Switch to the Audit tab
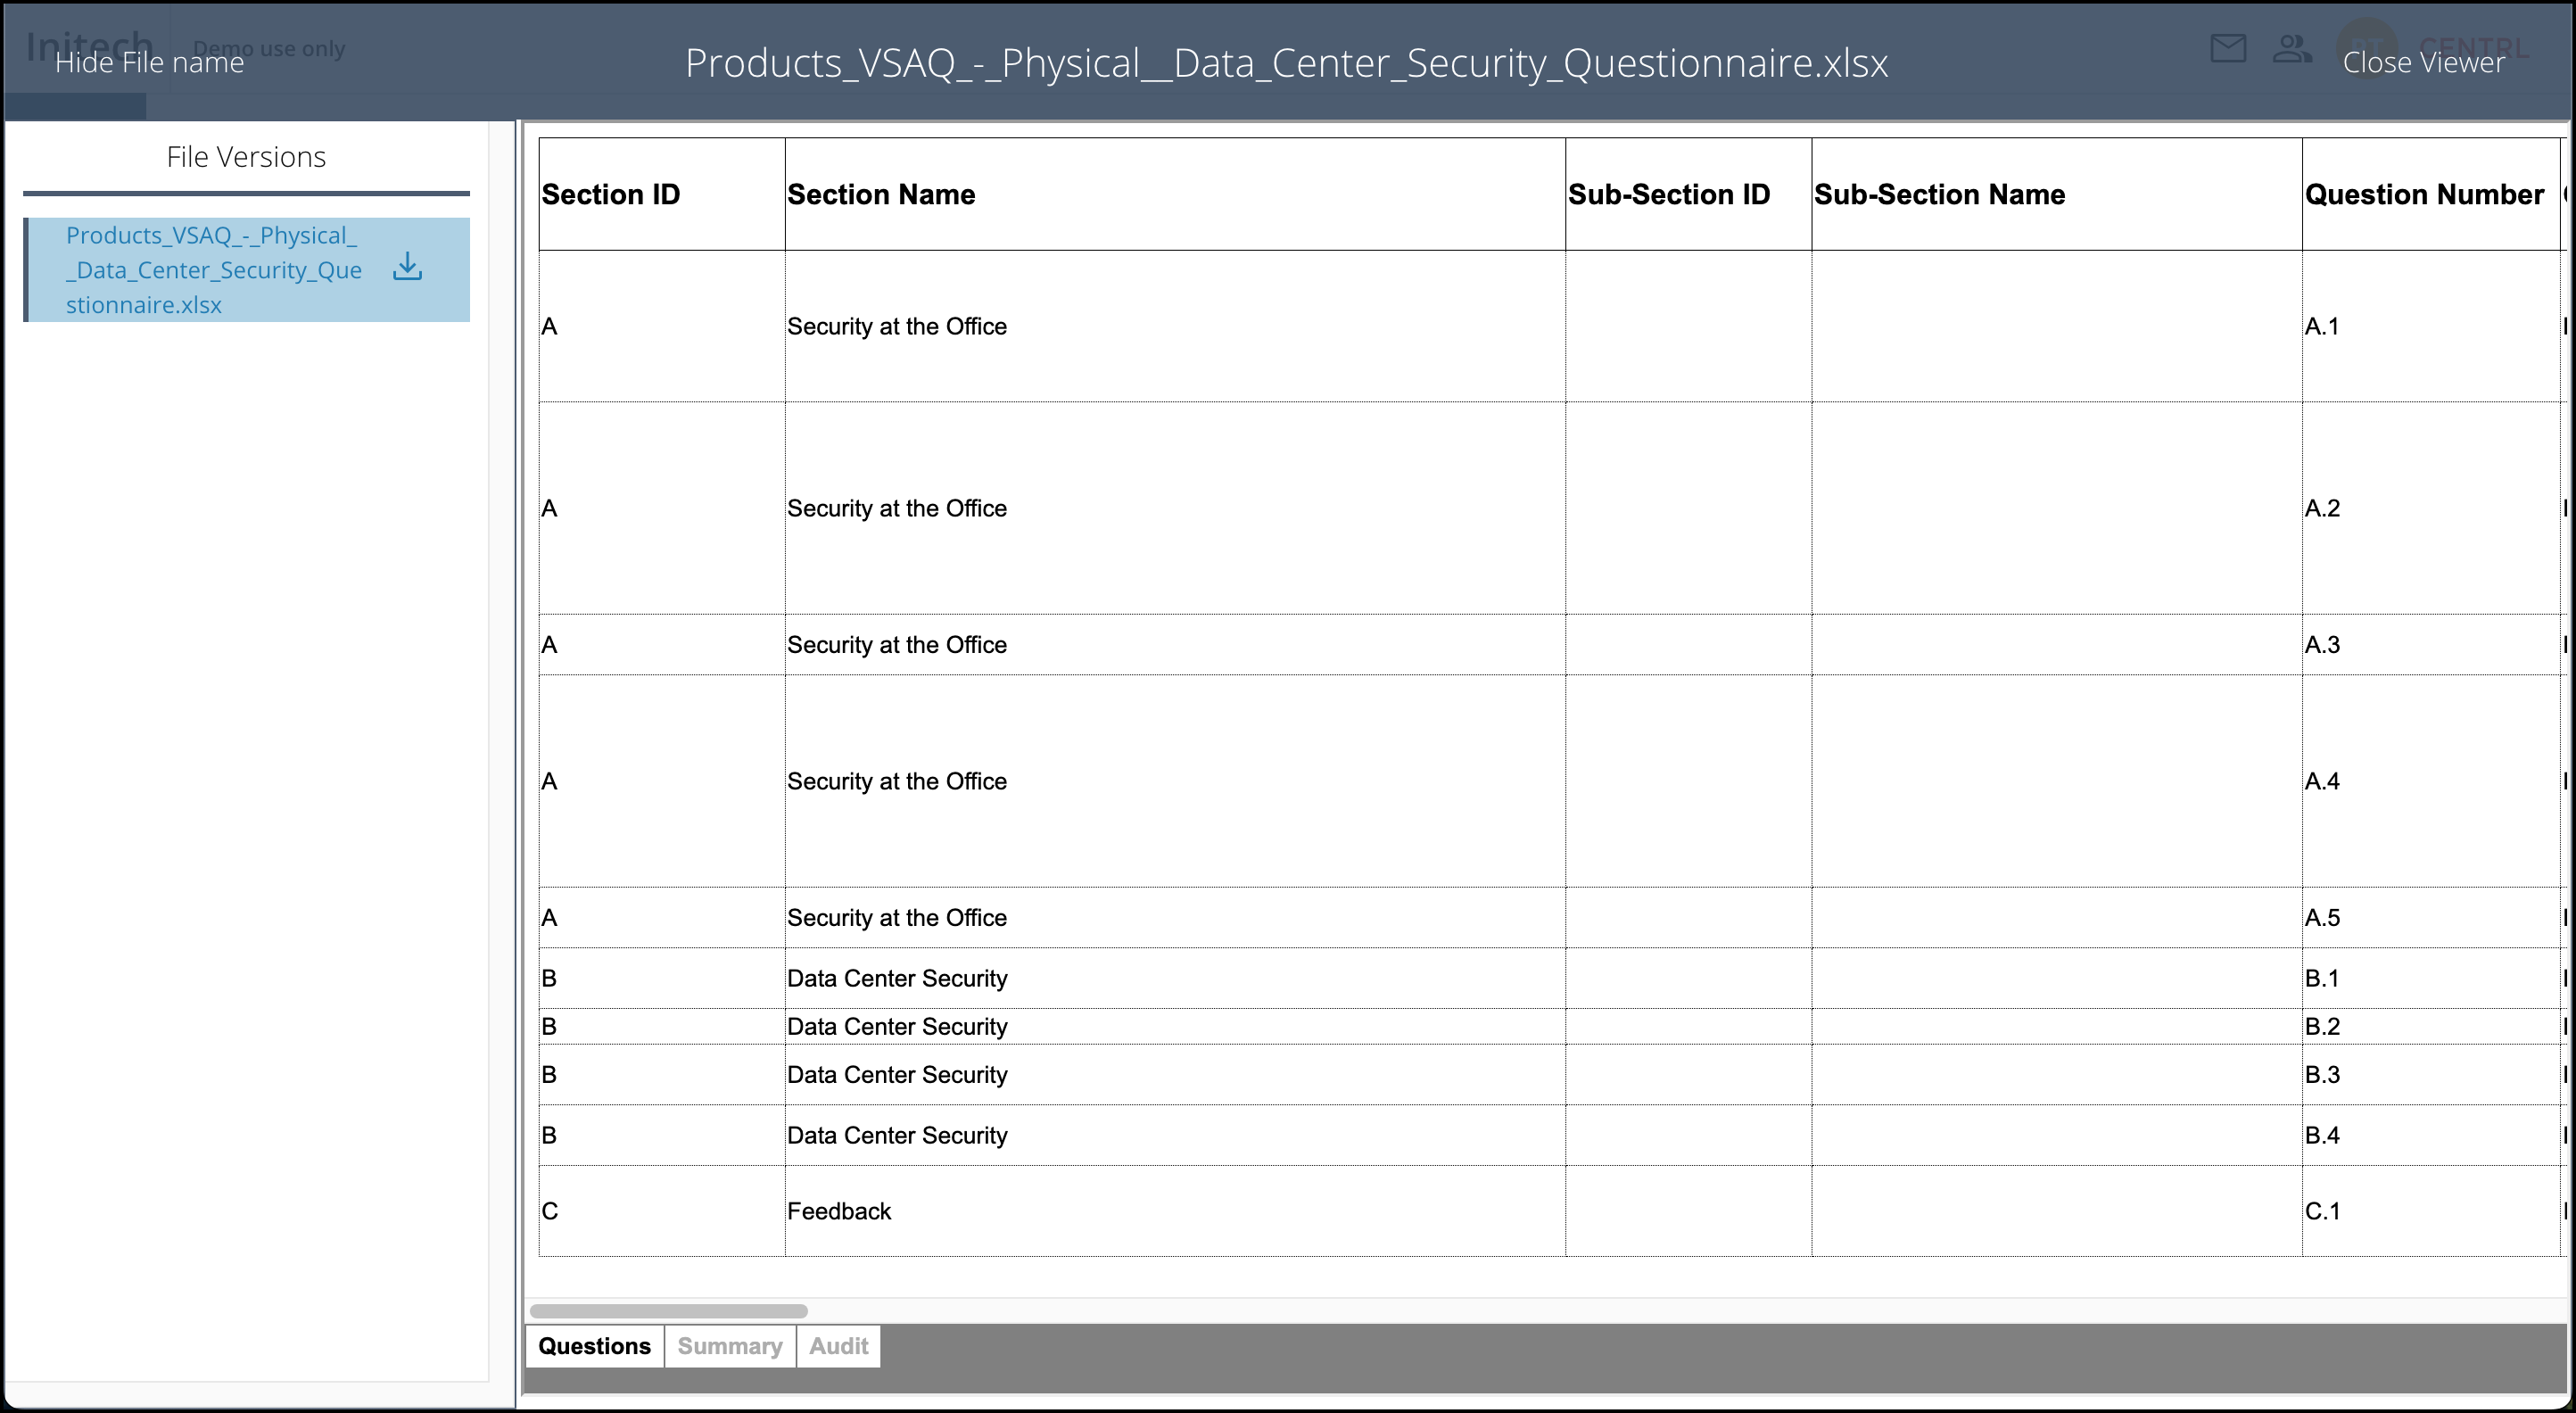 coord(837,1346)
